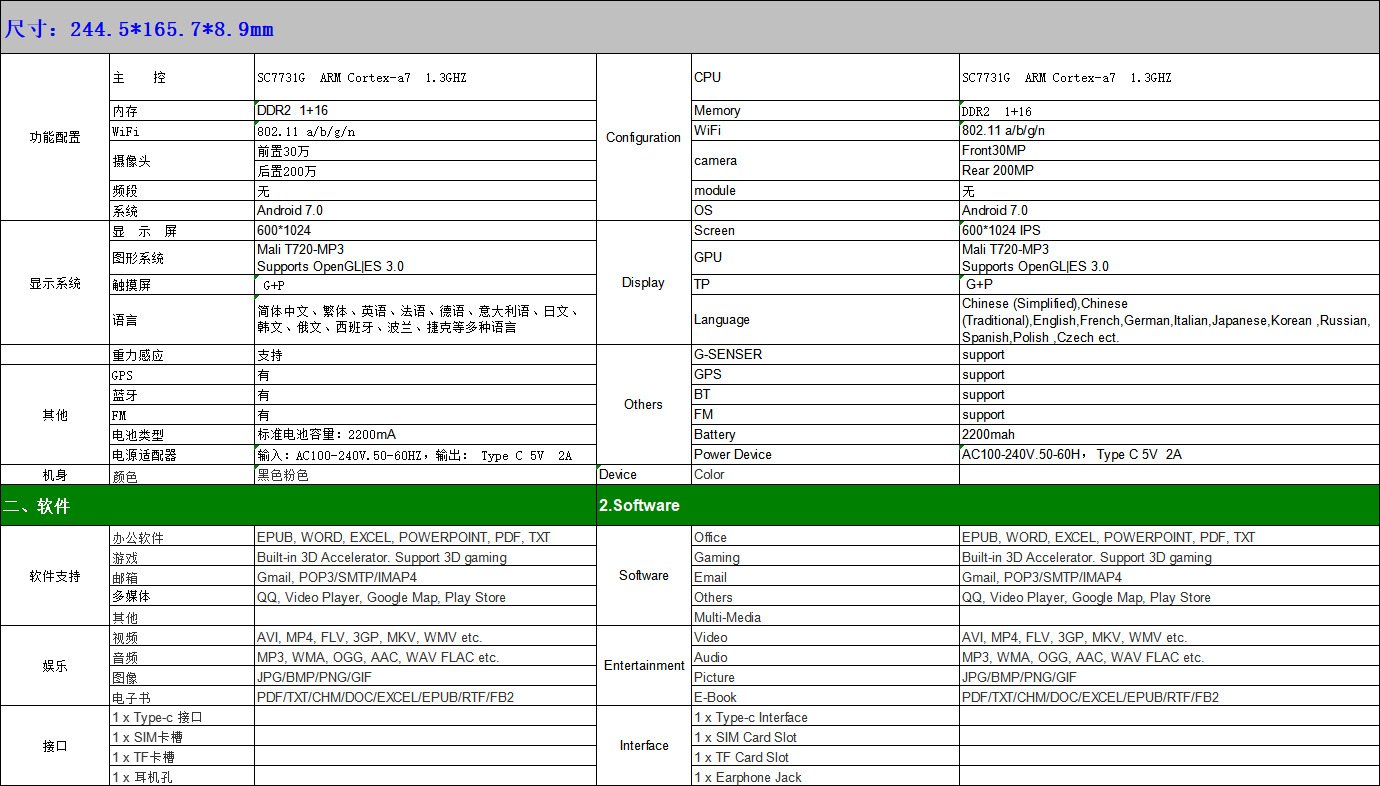
Task: Click the CPU label cell
Action: coord(824,77)
